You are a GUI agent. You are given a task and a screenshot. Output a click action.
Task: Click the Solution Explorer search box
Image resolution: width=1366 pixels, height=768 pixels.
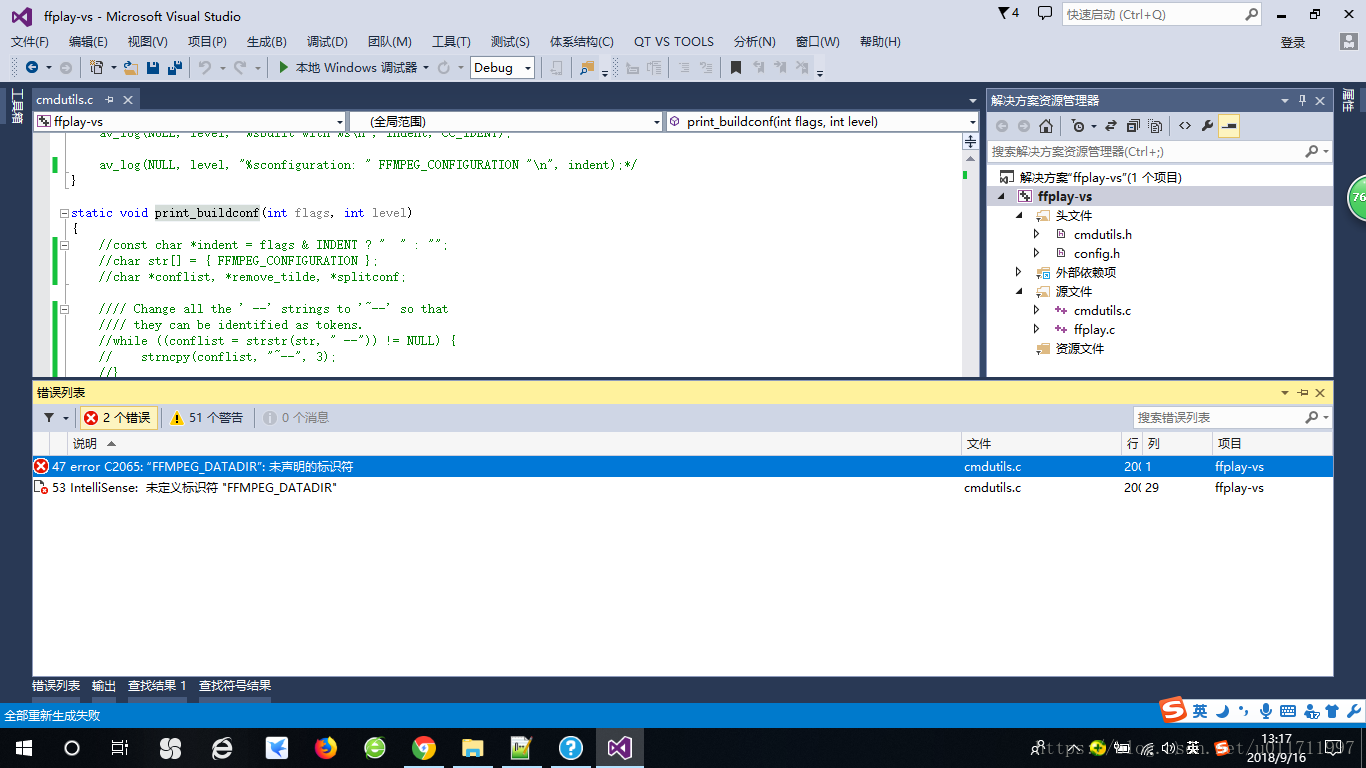(x=1145, y=152)
